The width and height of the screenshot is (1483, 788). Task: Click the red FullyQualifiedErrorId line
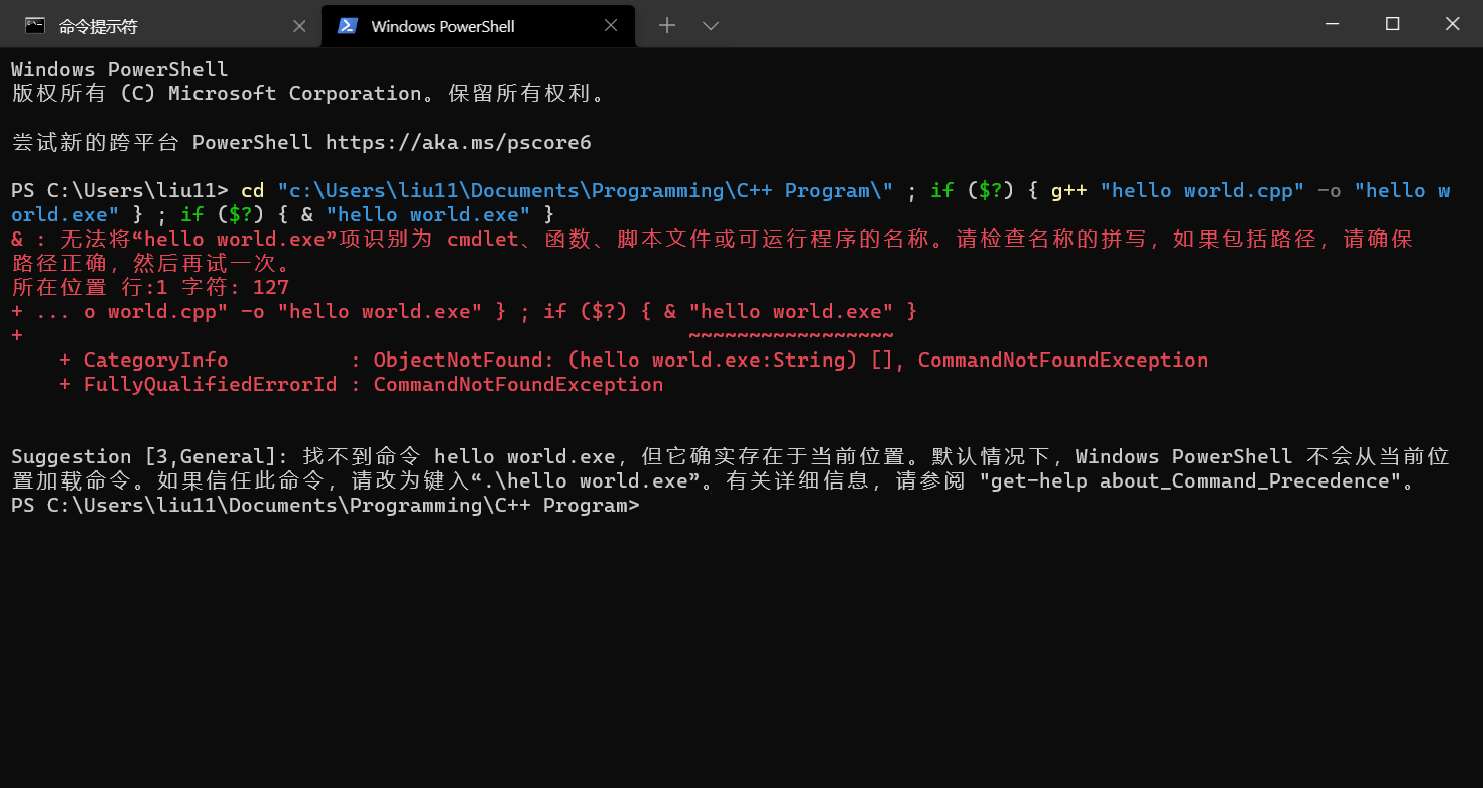pyautogui.click(x=361, y=385)
